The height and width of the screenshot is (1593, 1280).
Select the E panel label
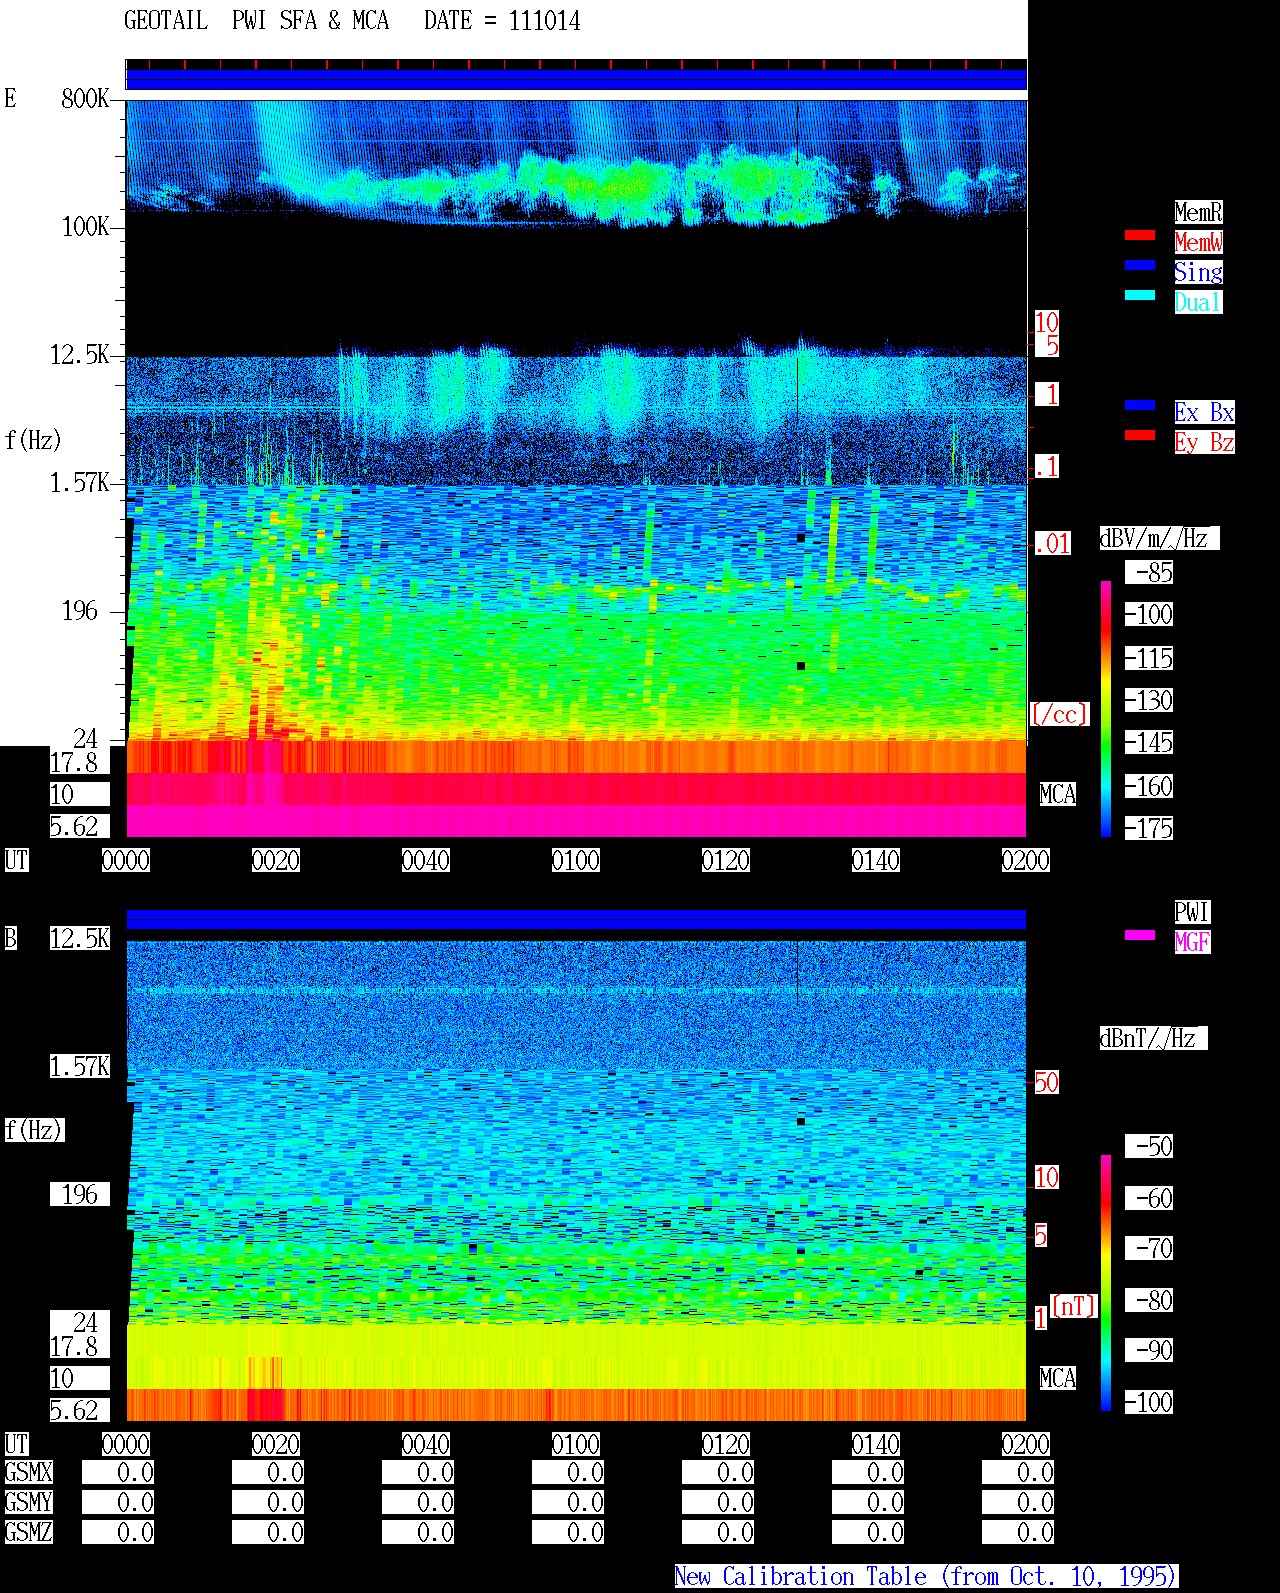tap(11, 98)
